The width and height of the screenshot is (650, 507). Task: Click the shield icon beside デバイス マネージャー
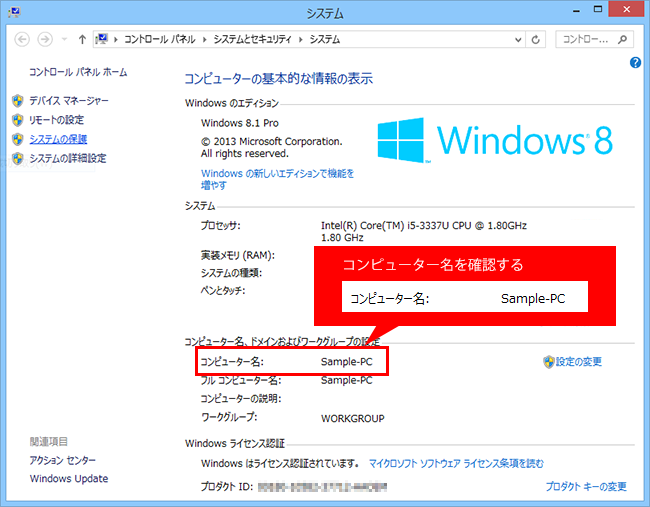click(17, 101)
